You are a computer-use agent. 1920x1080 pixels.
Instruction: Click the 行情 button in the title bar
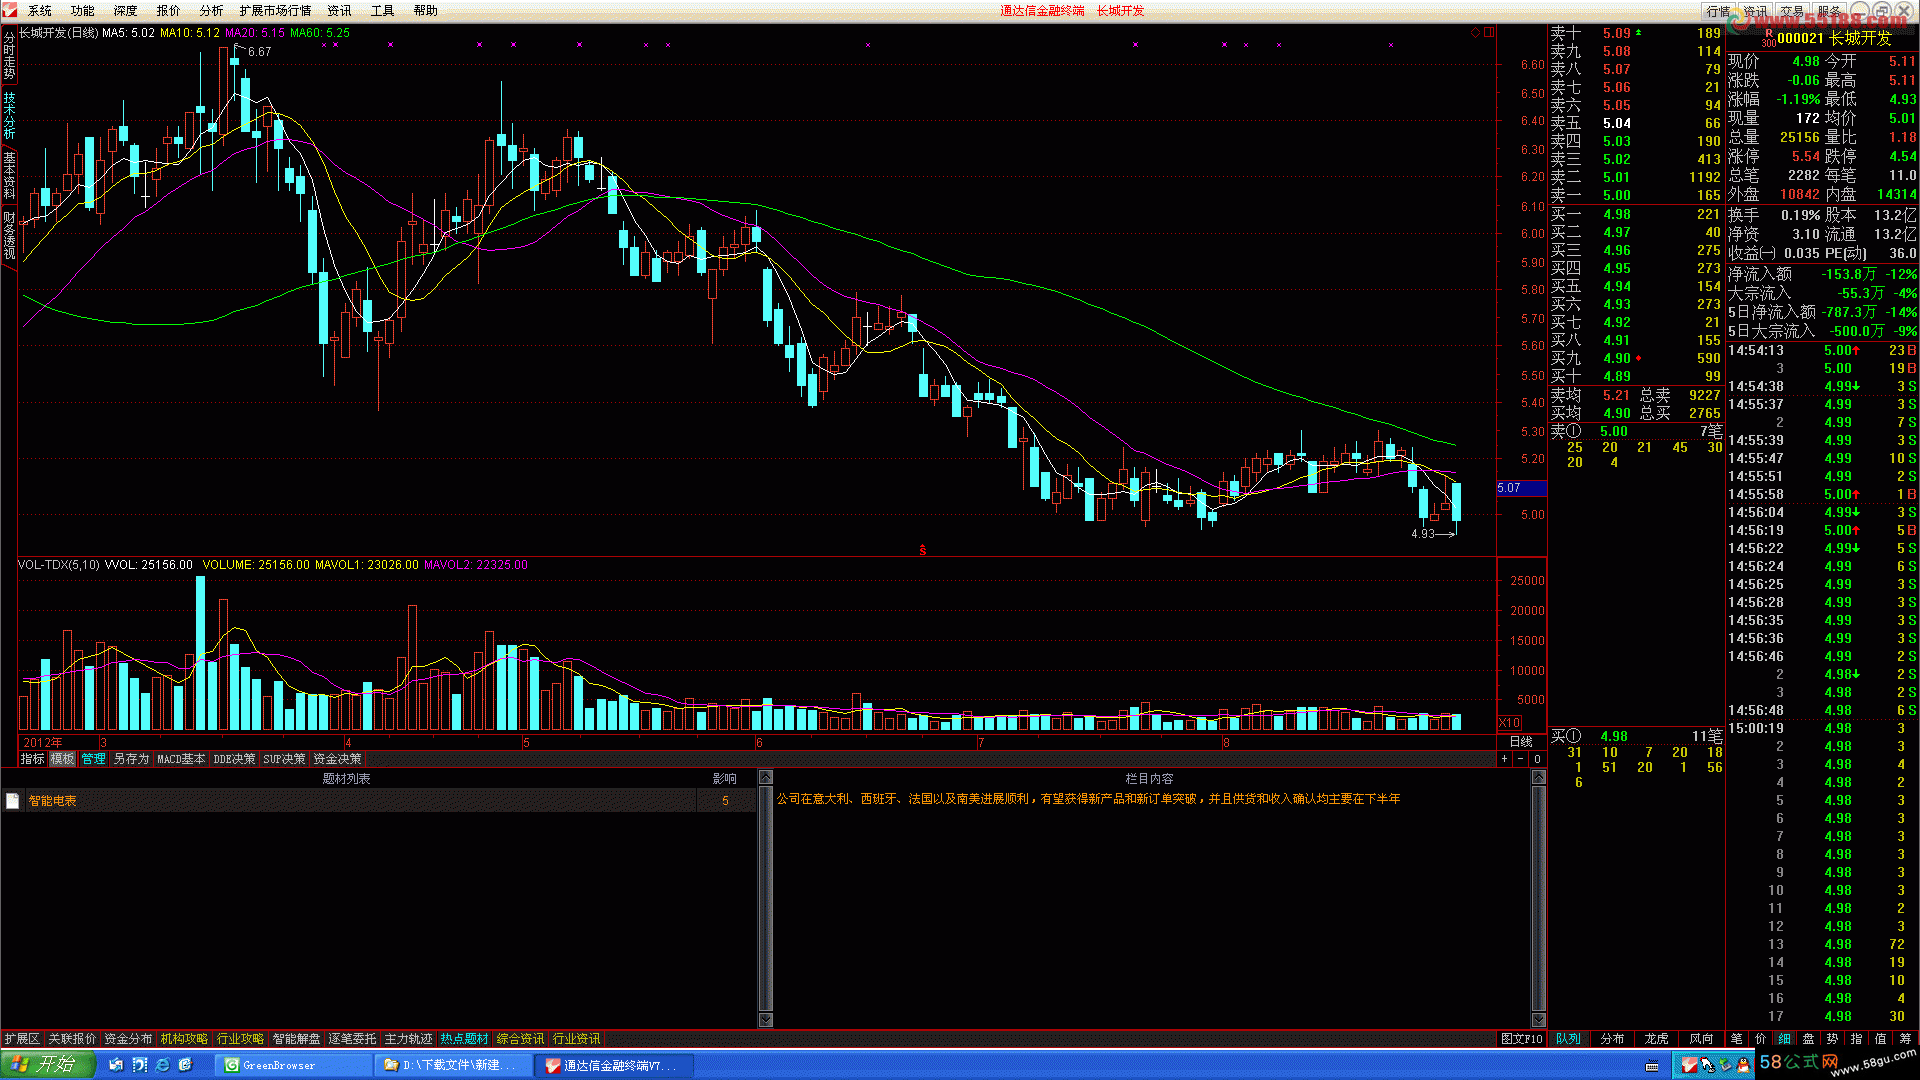[x=1719, y=11]
